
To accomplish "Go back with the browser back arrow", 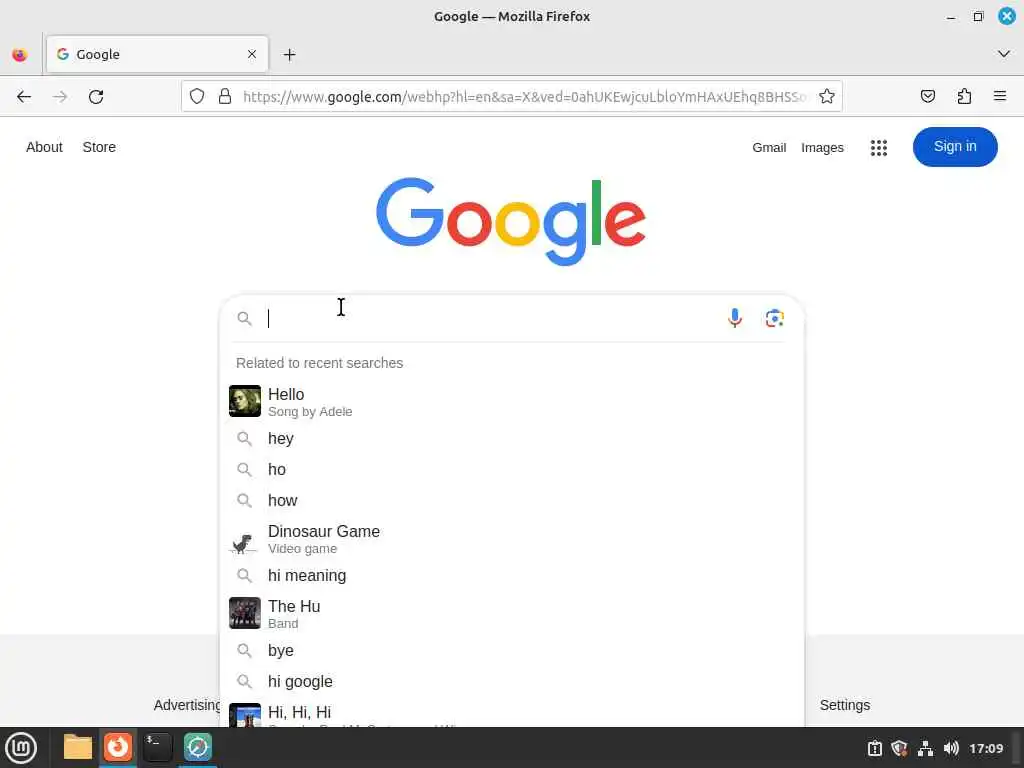I will 24,97.
